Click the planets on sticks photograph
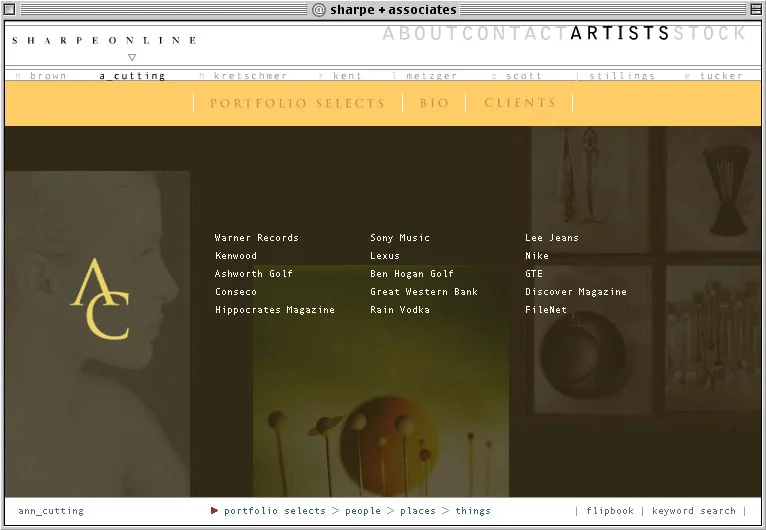 (x=381, y=381)
